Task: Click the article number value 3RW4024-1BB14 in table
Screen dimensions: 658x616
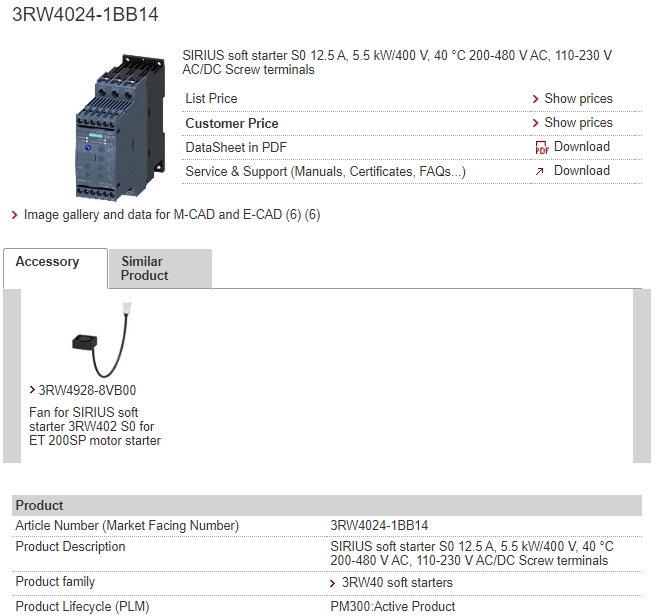Action: coord(379,525)
